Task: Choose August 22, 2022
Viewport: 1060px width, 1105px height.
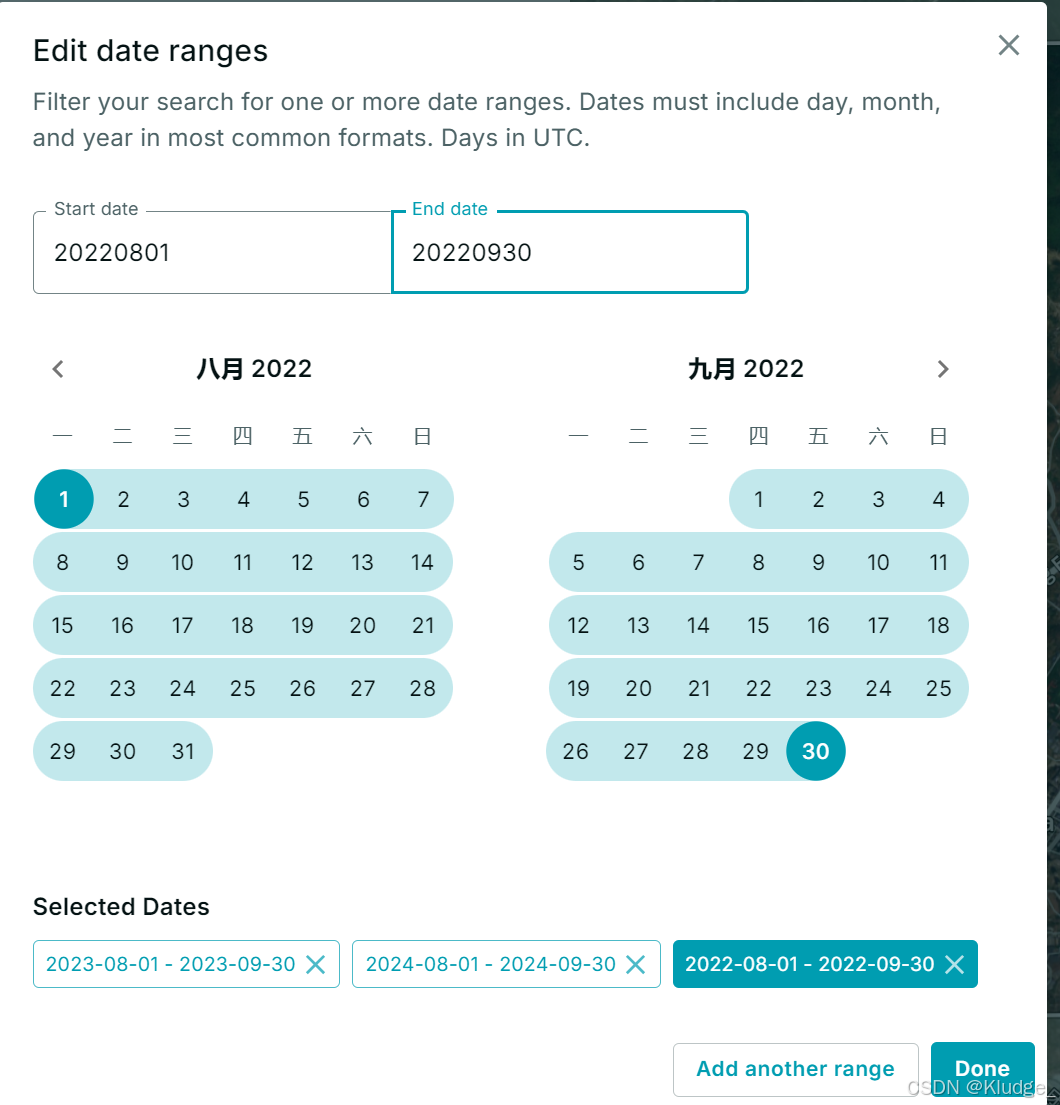Action: [63, 688]
